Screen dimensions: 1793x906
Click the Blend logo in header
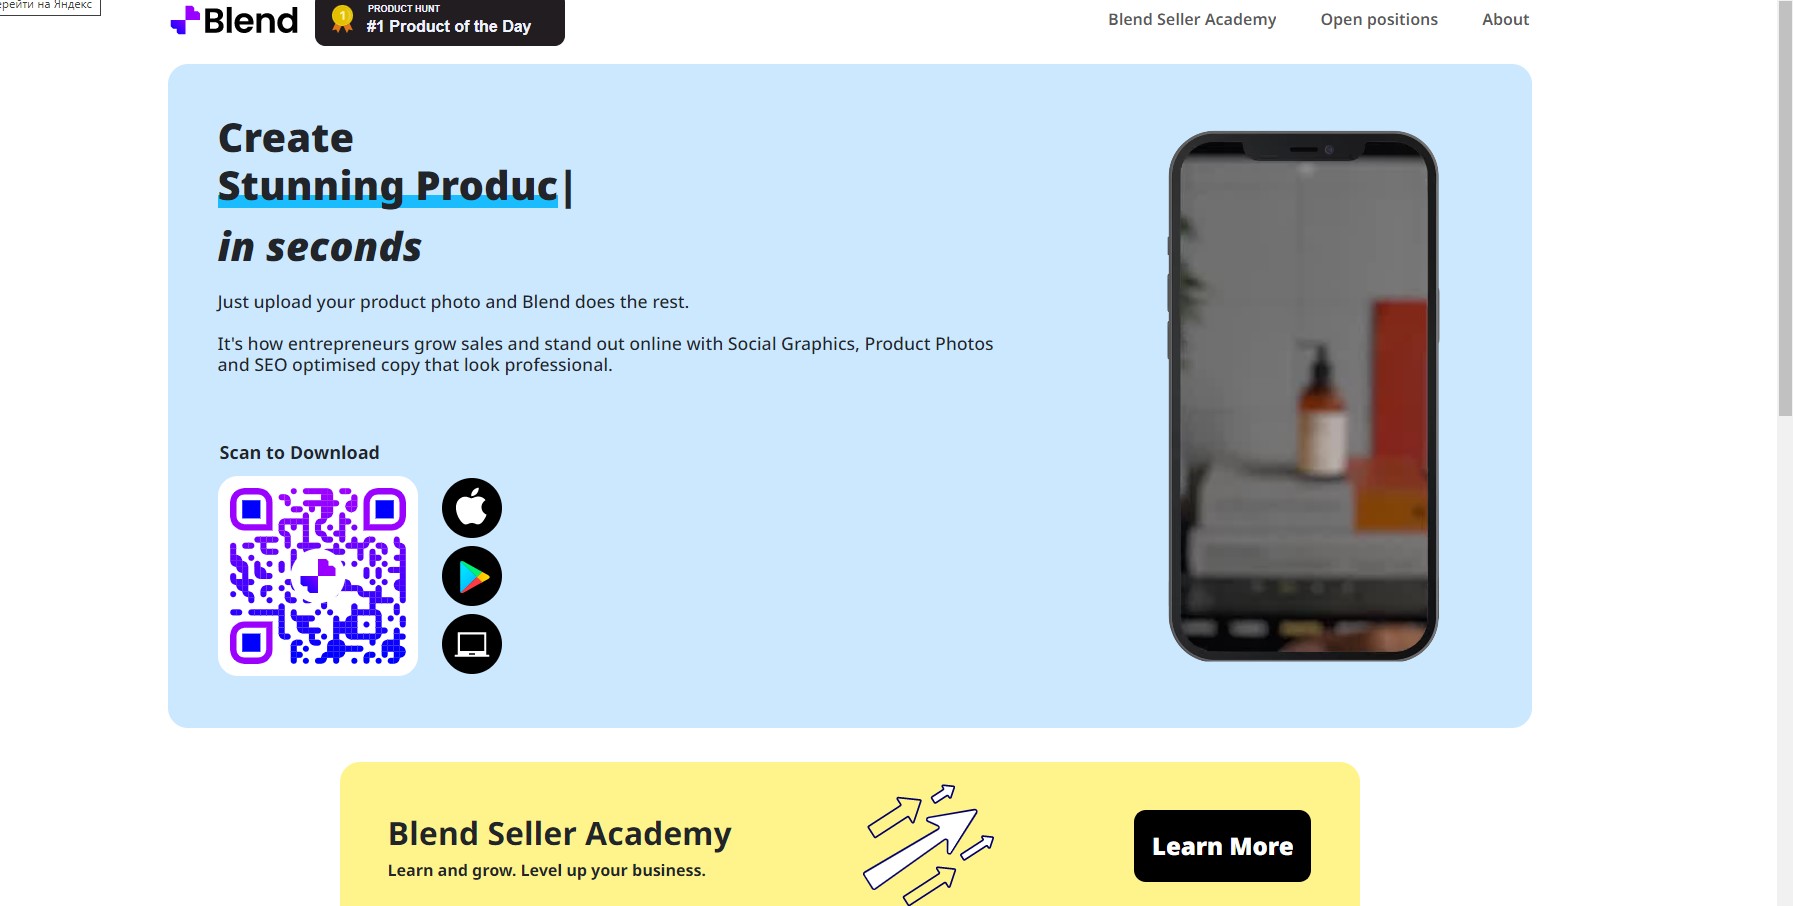pos(234,20)
